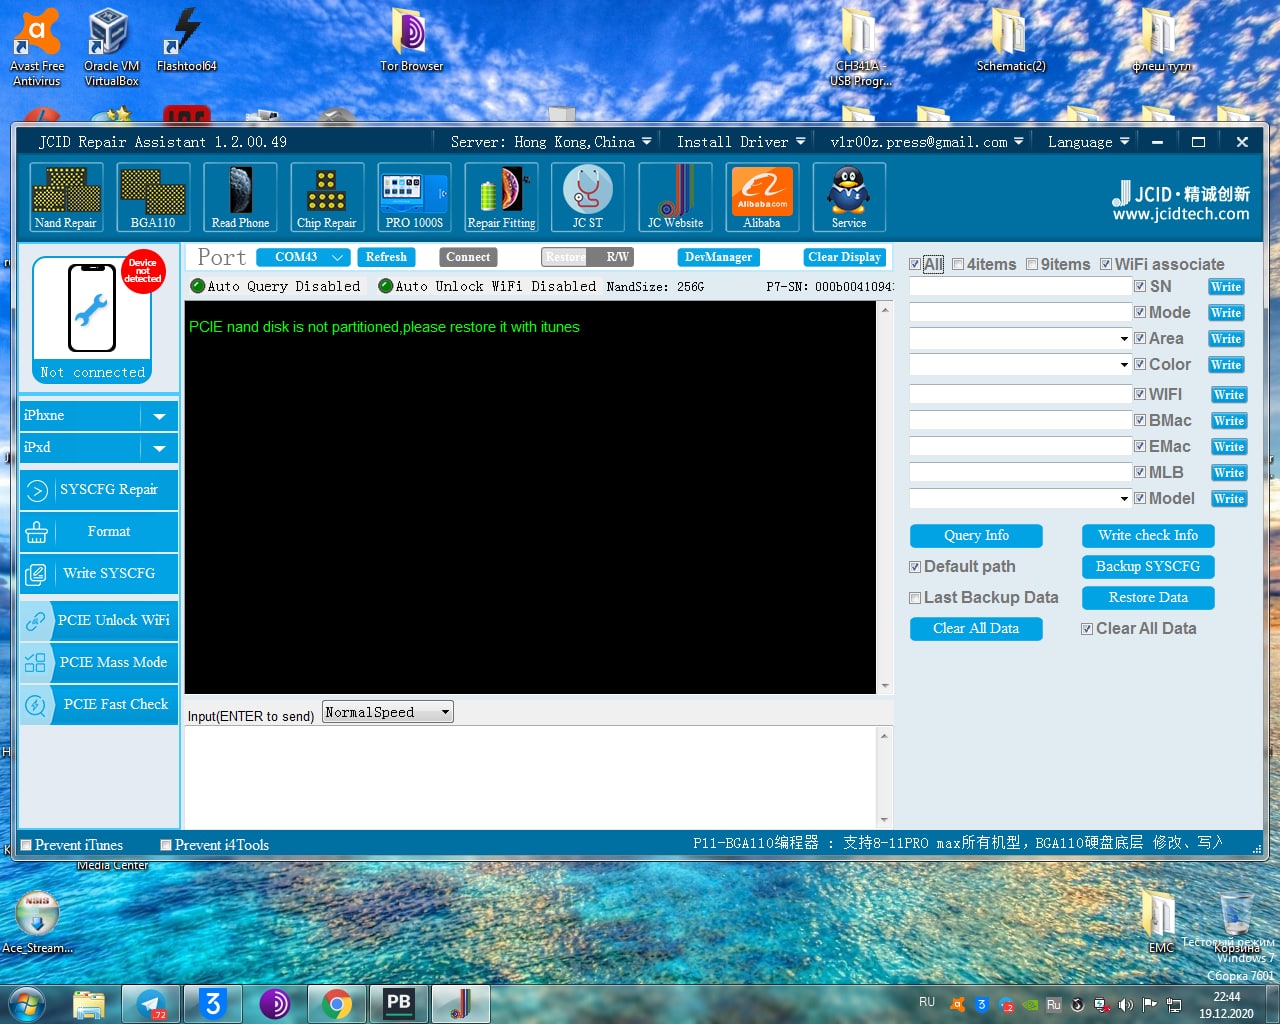The width and height of the screenshot is (1280, 1024).
Task: Run PCIE Fast Check
Action: click(x=99, y=705)
